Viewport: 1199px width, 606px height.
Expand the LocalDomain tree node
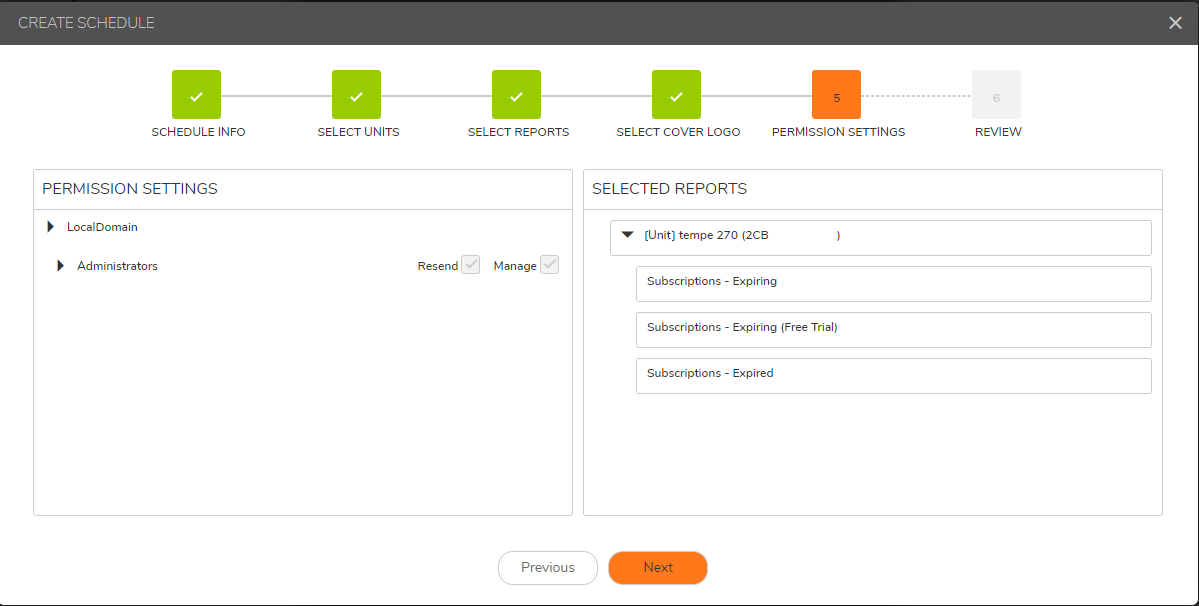(51, 227)
